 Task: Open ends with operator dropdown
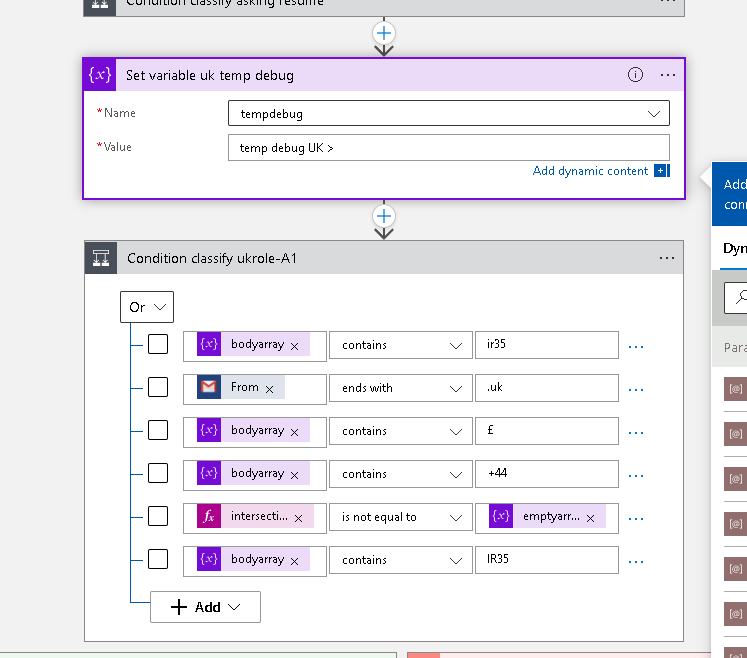point(401,388)
